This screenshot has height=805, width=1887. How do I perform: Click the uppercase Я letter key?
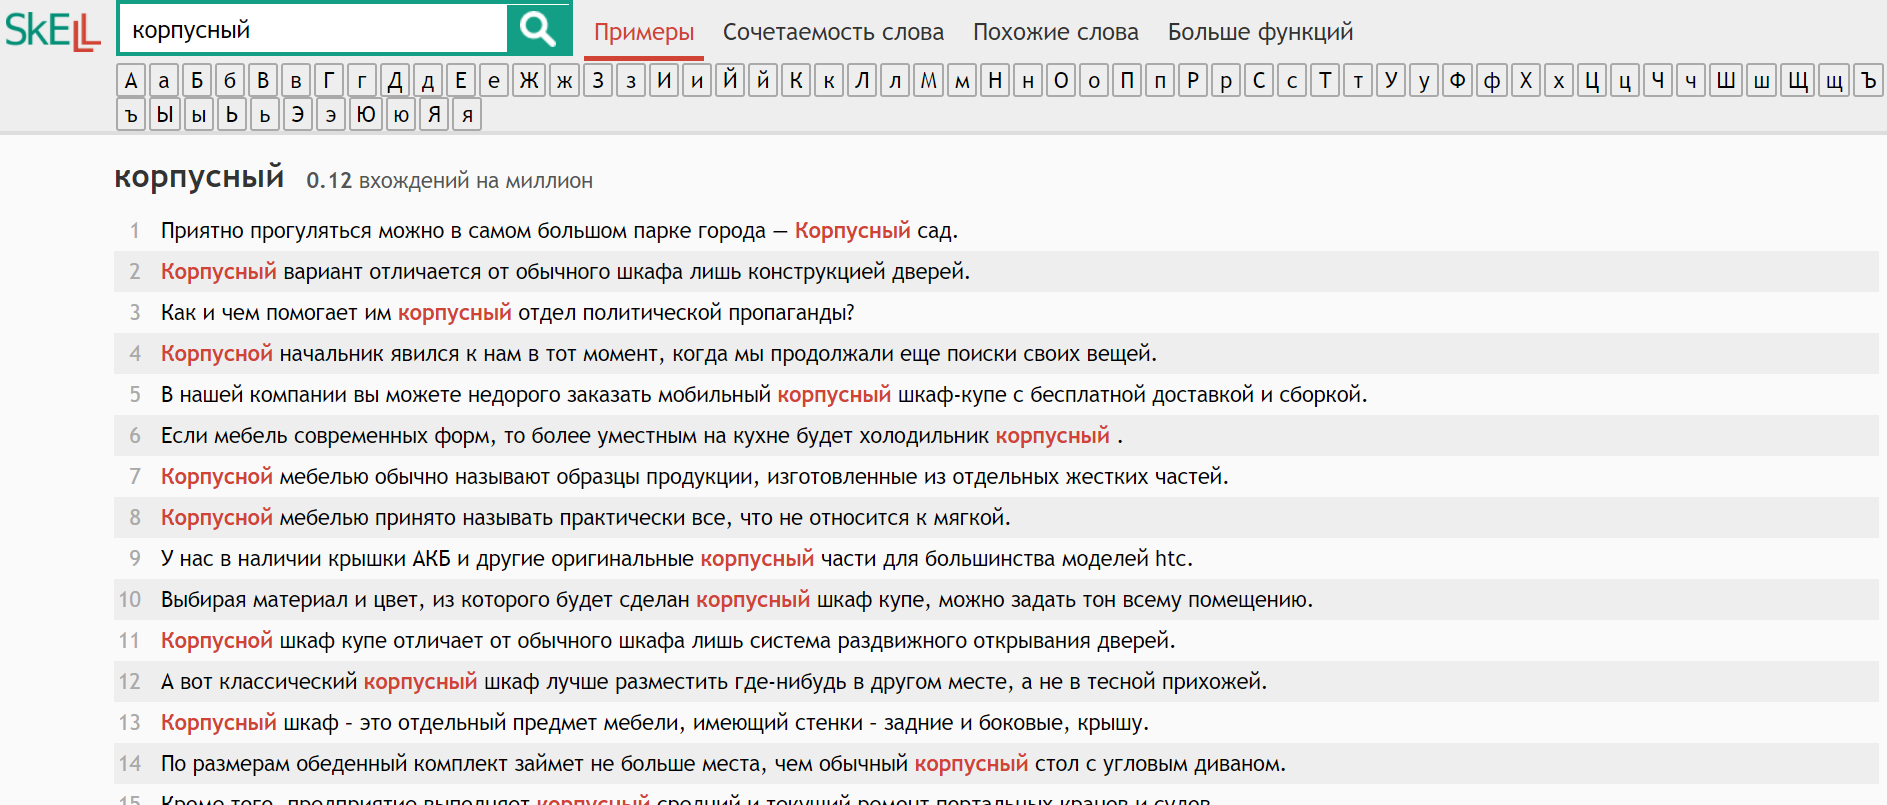(434, 115)
